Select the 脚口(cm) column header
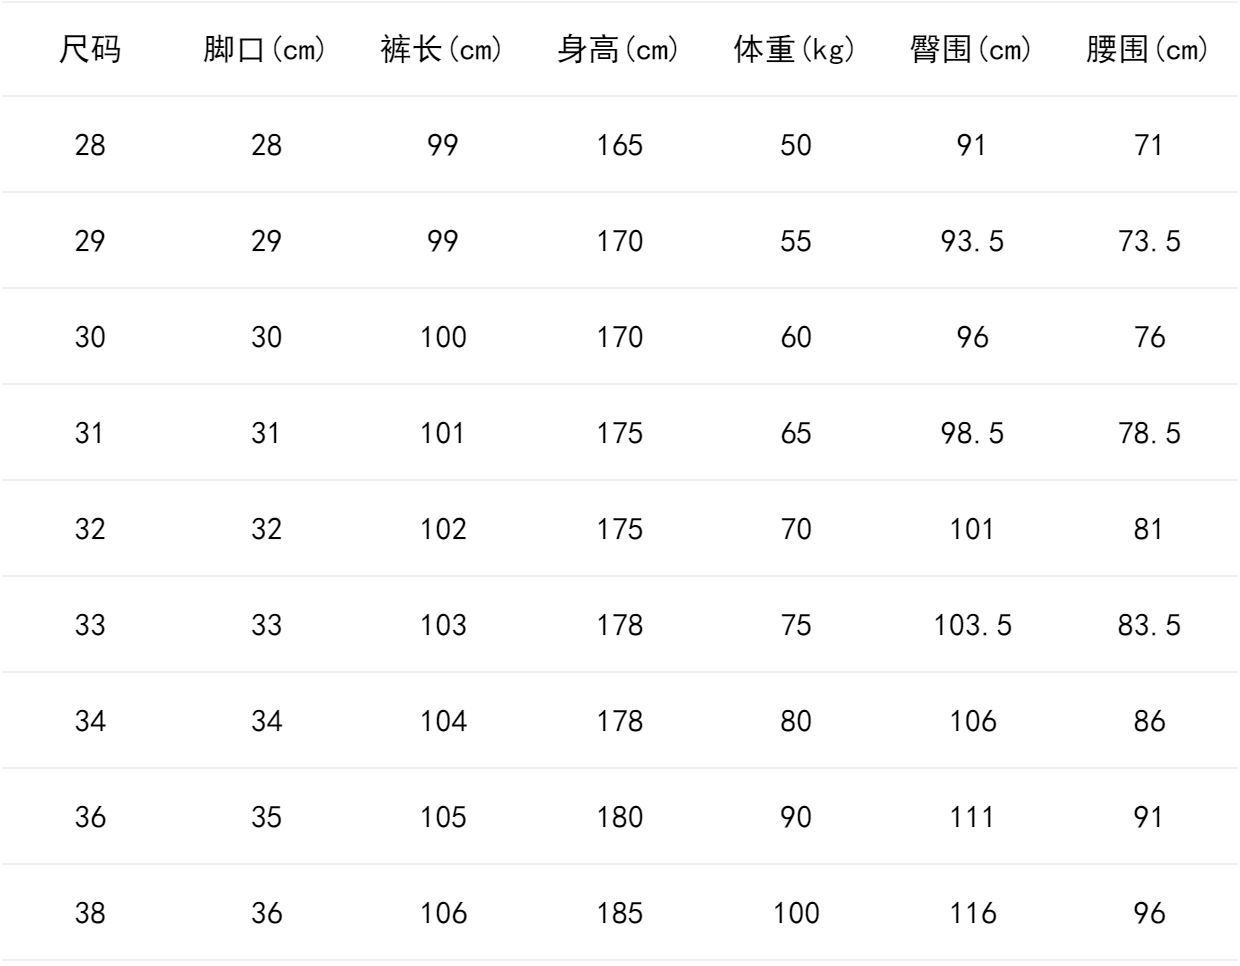 [265, 50]
